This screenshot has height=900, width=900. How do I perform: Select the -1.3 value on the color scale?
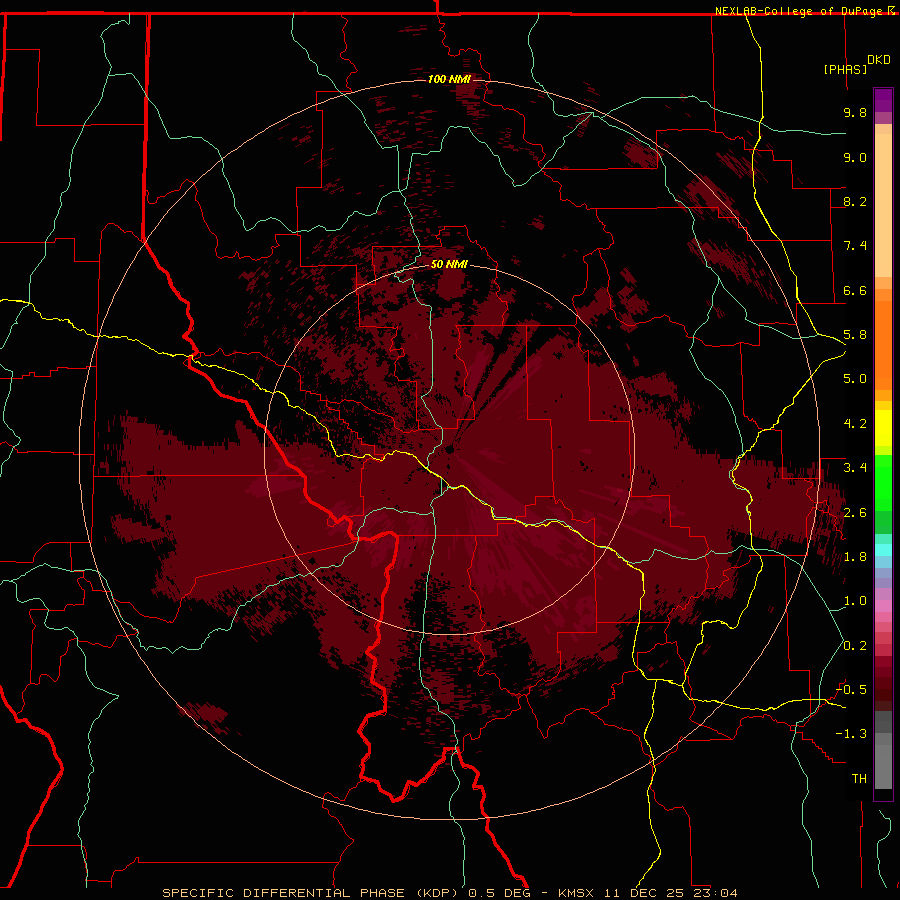851,734
